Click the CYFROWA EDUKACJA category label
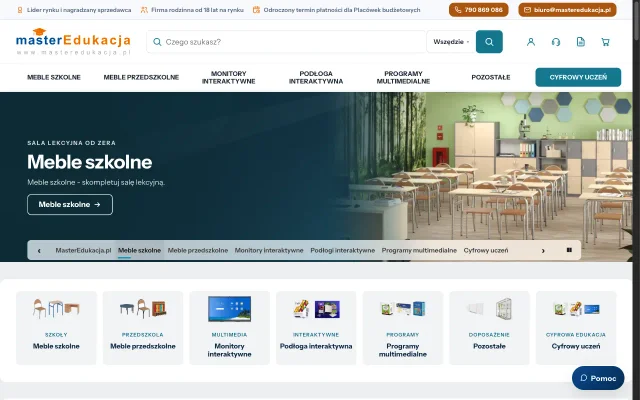The width and height of the screenshot is (640, 400). 576,335
